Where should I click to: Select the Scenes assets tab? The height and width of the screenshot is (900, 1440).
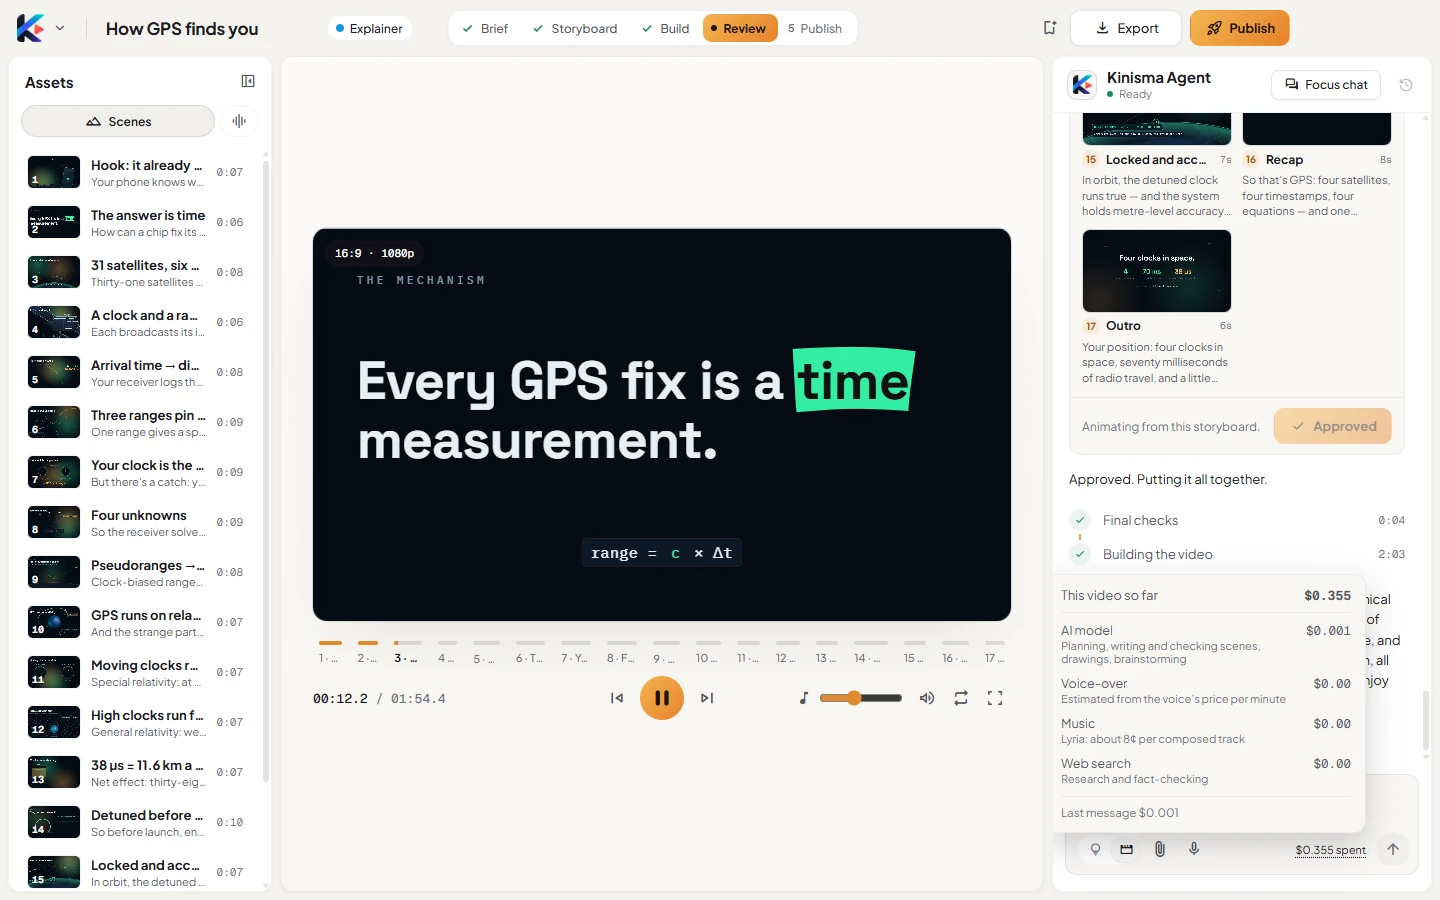pos(118,121)
